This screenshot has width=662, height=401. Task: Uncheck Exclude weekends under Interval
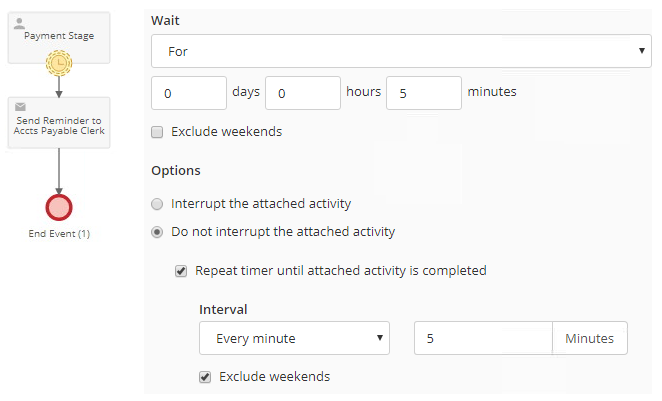(205, 377)
